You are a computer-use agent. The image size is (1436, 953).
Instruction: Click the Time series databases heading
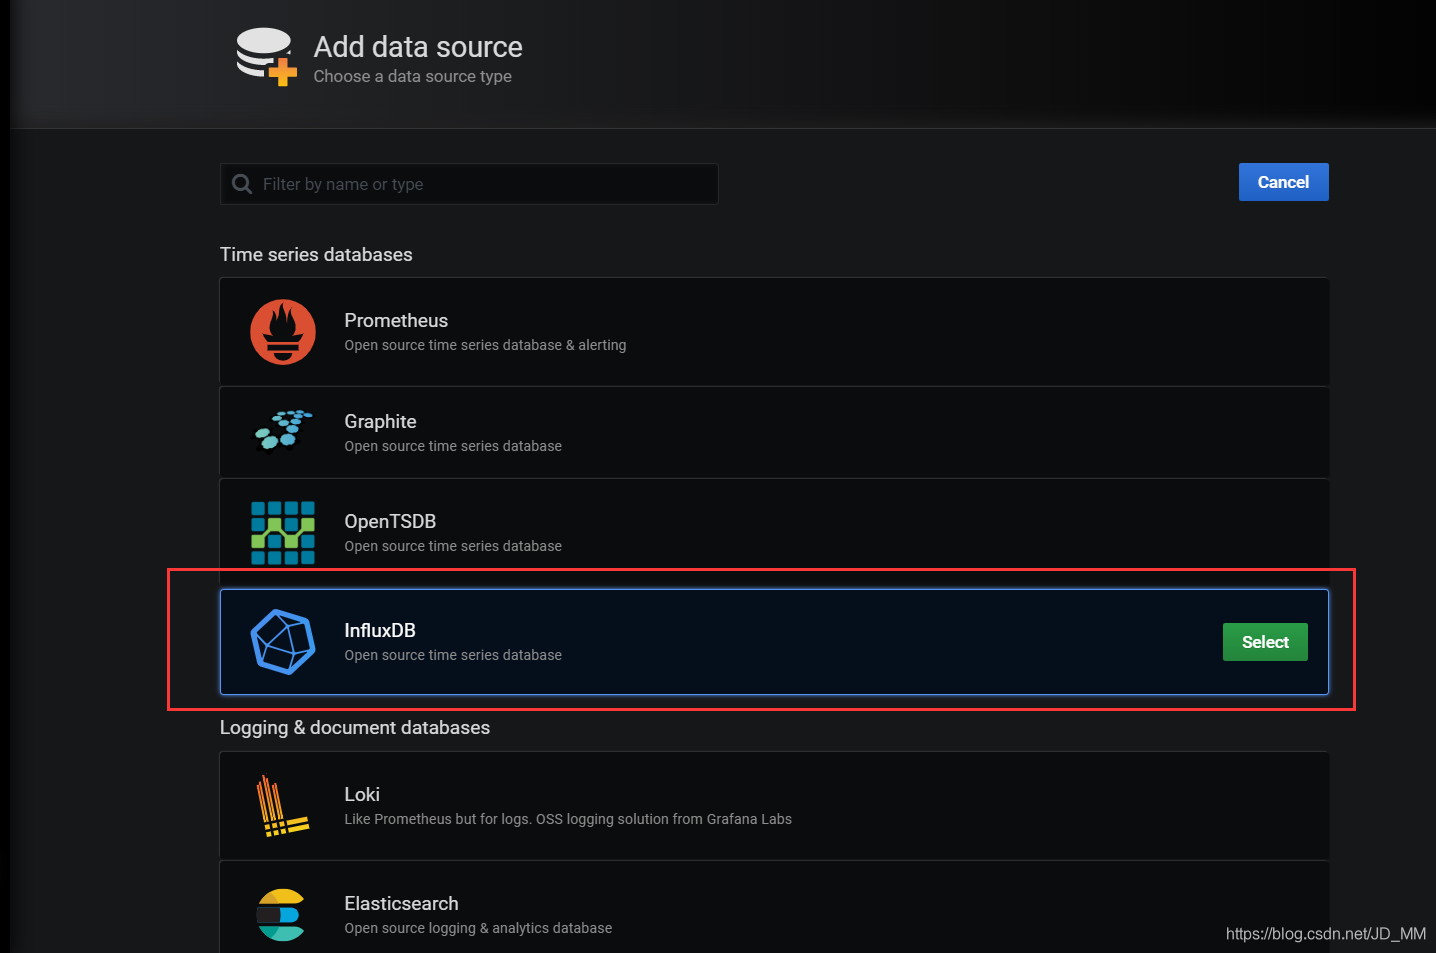pos(316,254)
